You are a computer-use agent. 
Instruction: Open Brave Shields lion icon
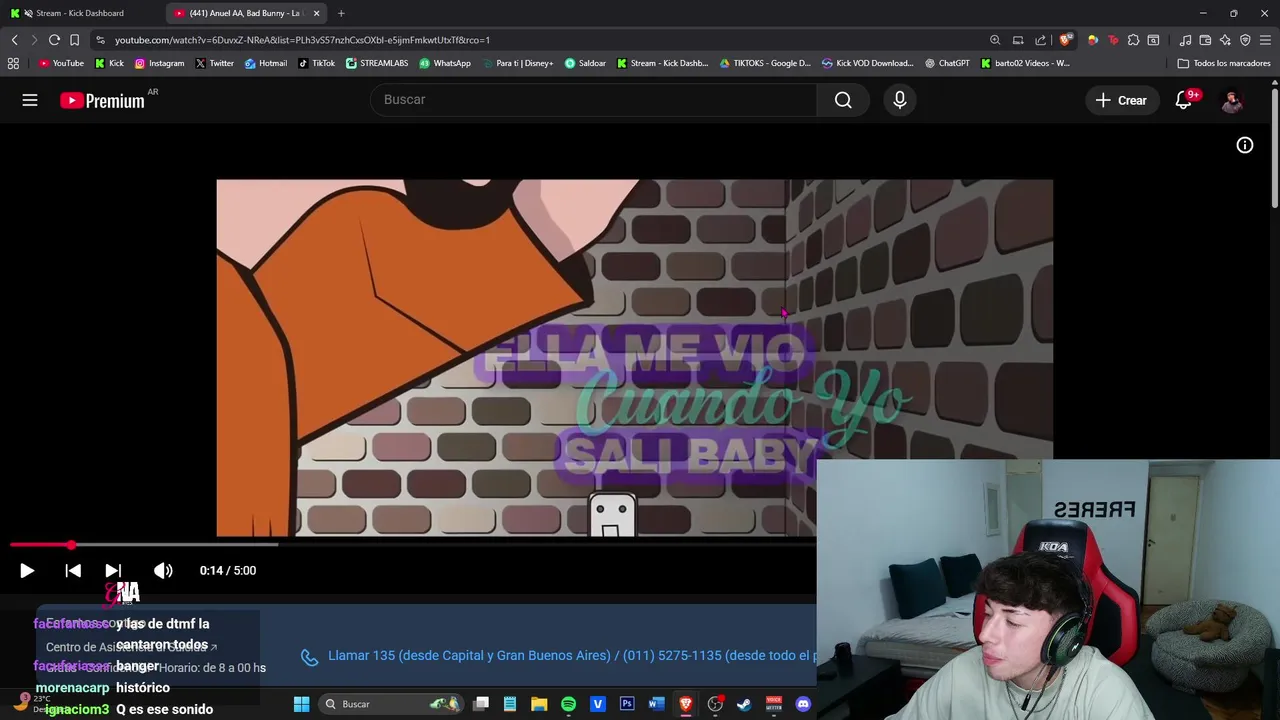pyautogui.click(x=1066, y=40)
